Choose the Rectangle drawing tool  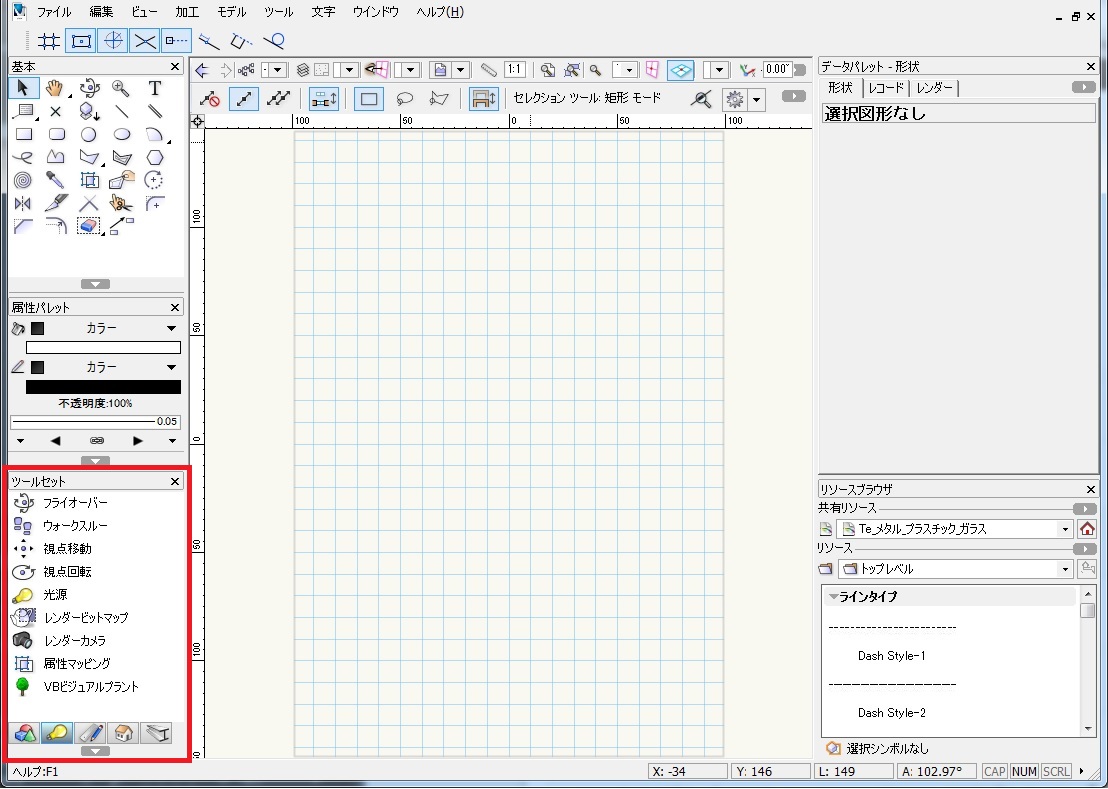pyautogui.click(x=23, y=134)
